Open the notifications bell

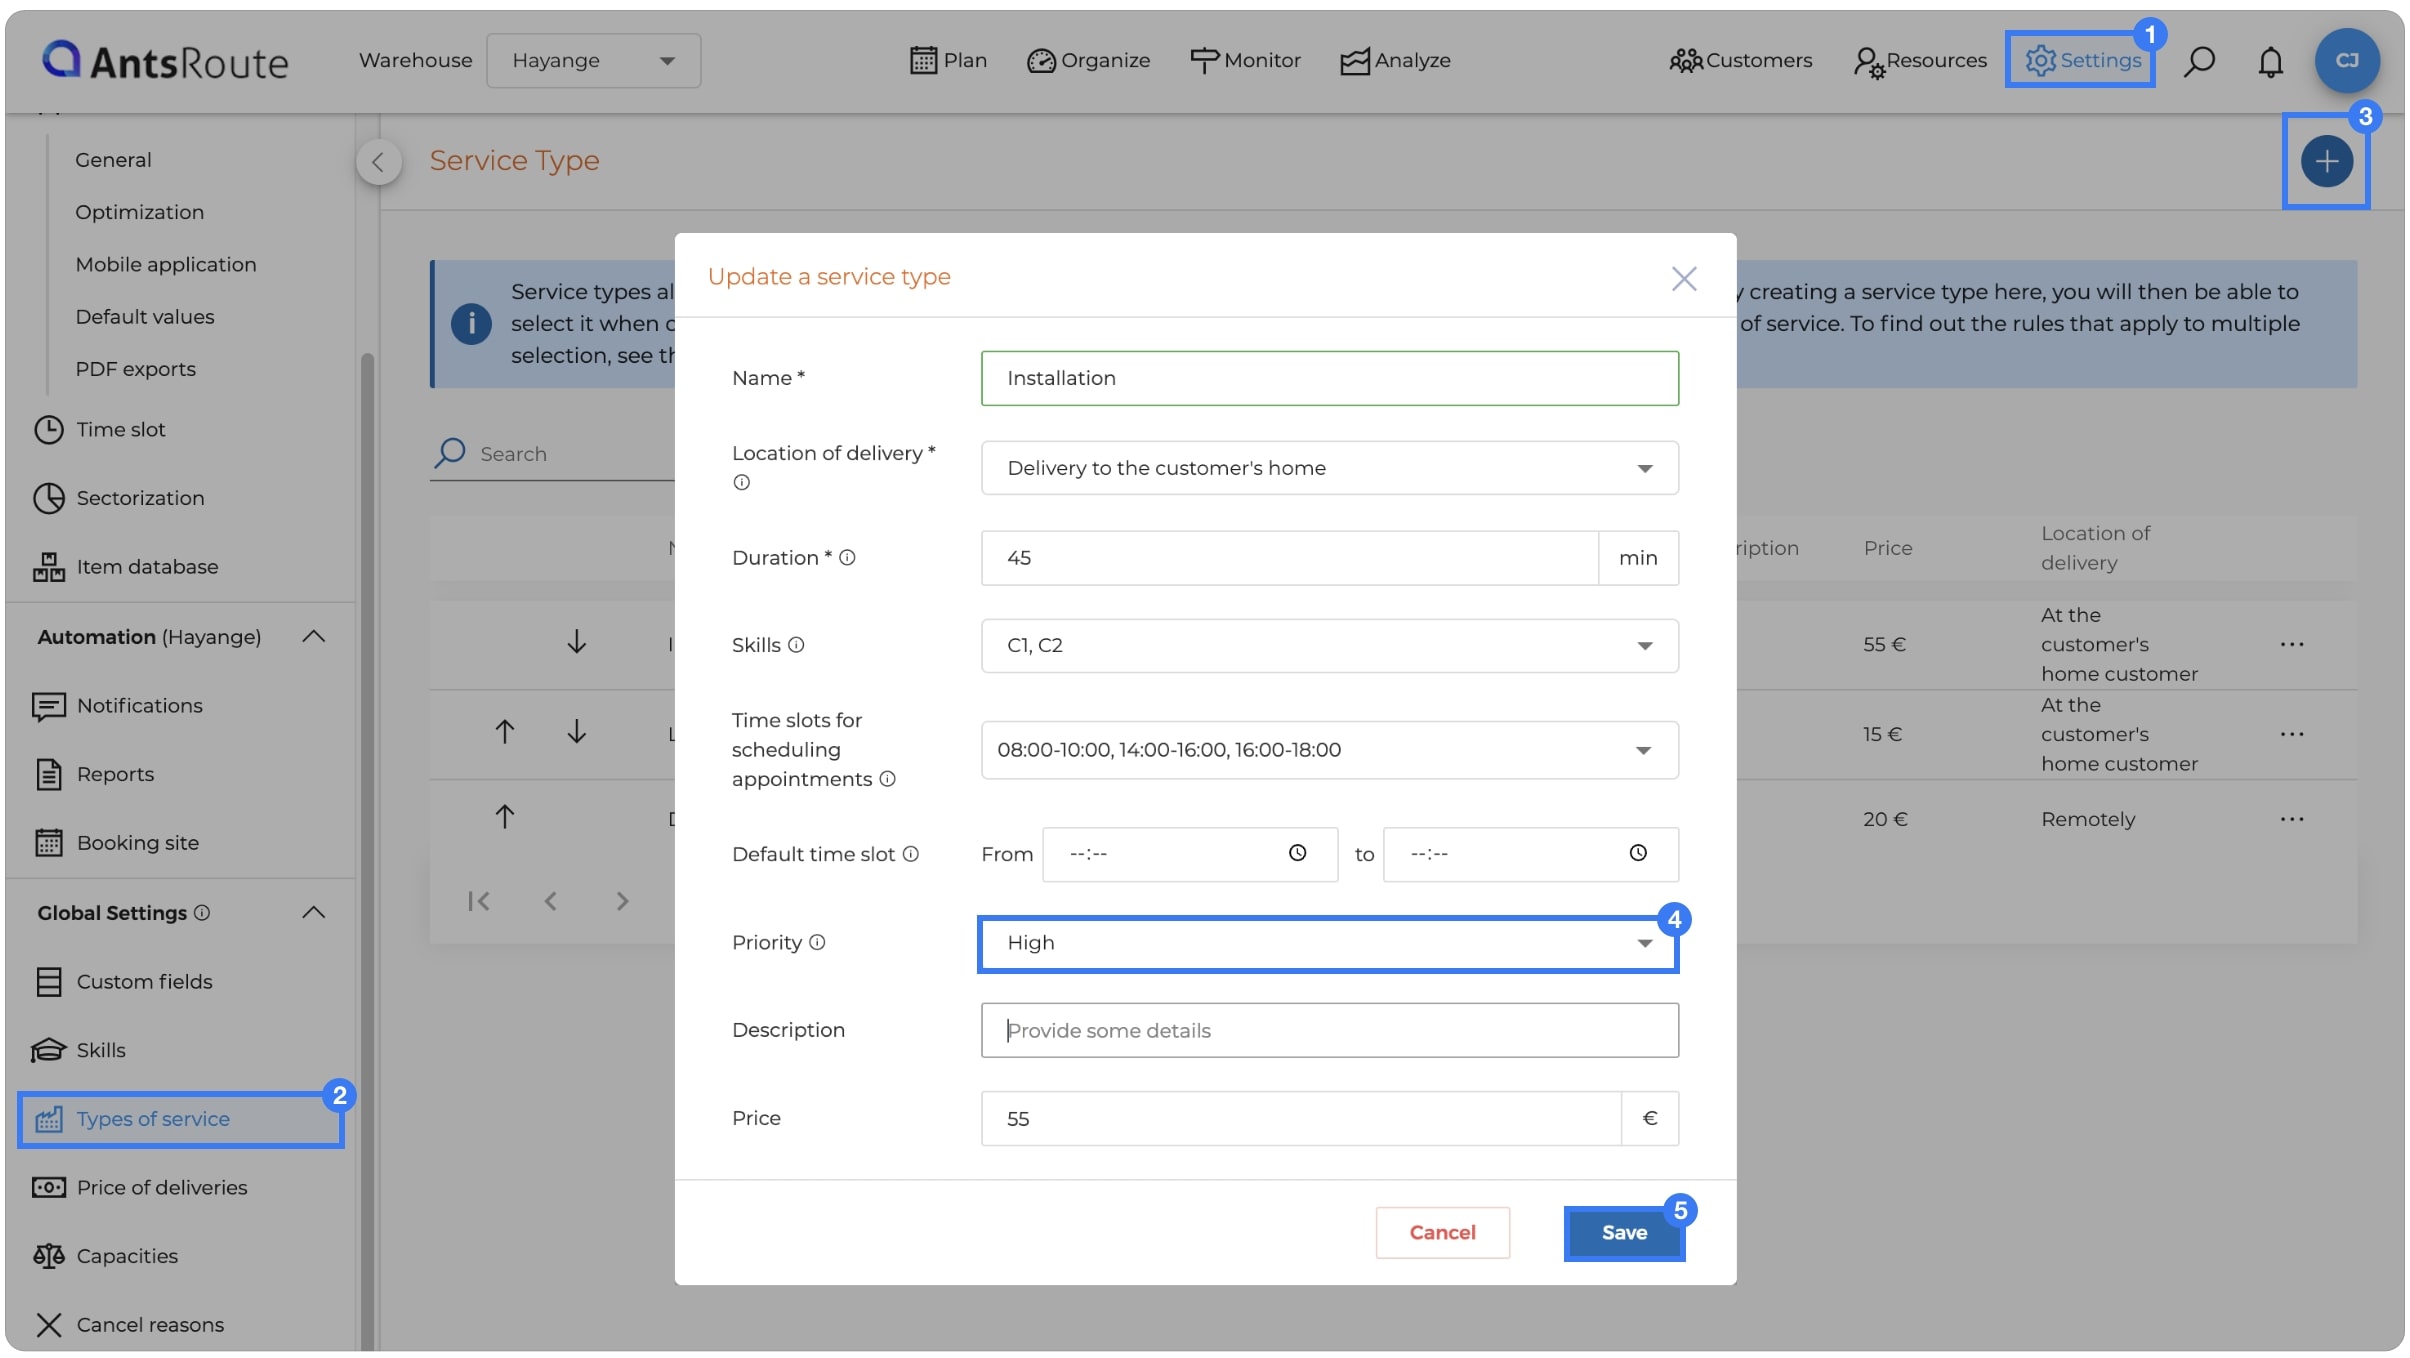coord(2270,61)
